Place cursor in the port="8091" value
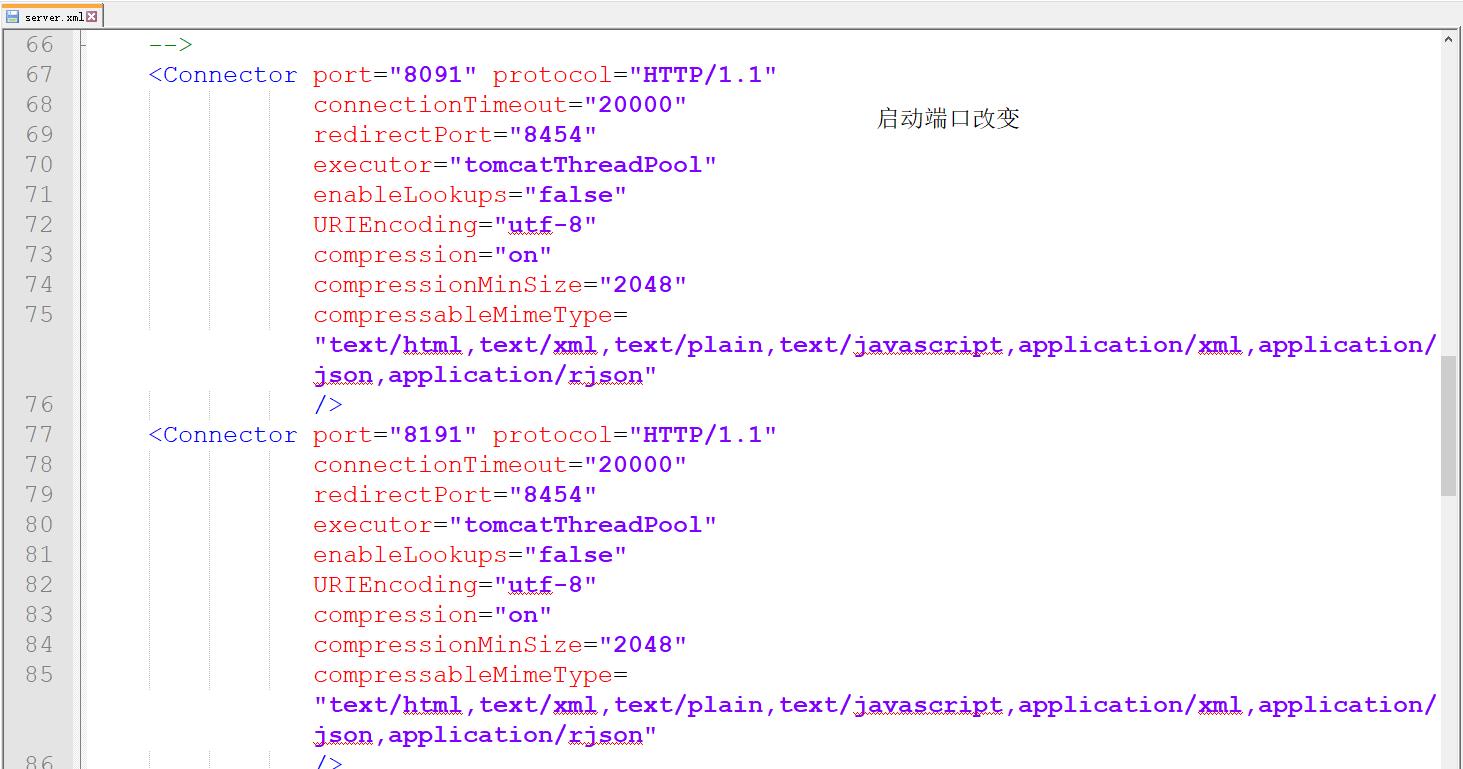1463x769 pixels. coord(437,74)
